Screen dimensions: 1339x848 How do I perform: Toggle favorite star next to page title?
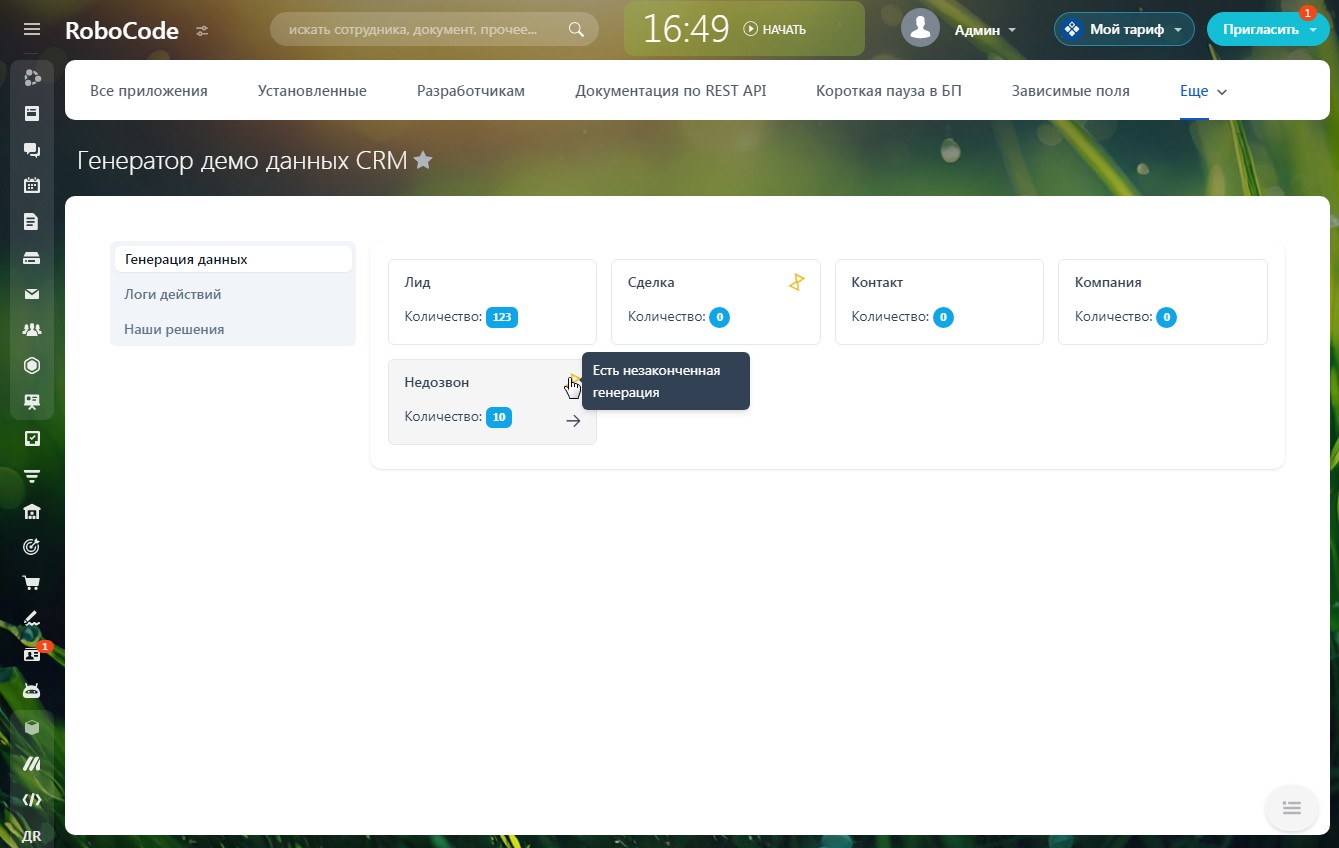423,160
